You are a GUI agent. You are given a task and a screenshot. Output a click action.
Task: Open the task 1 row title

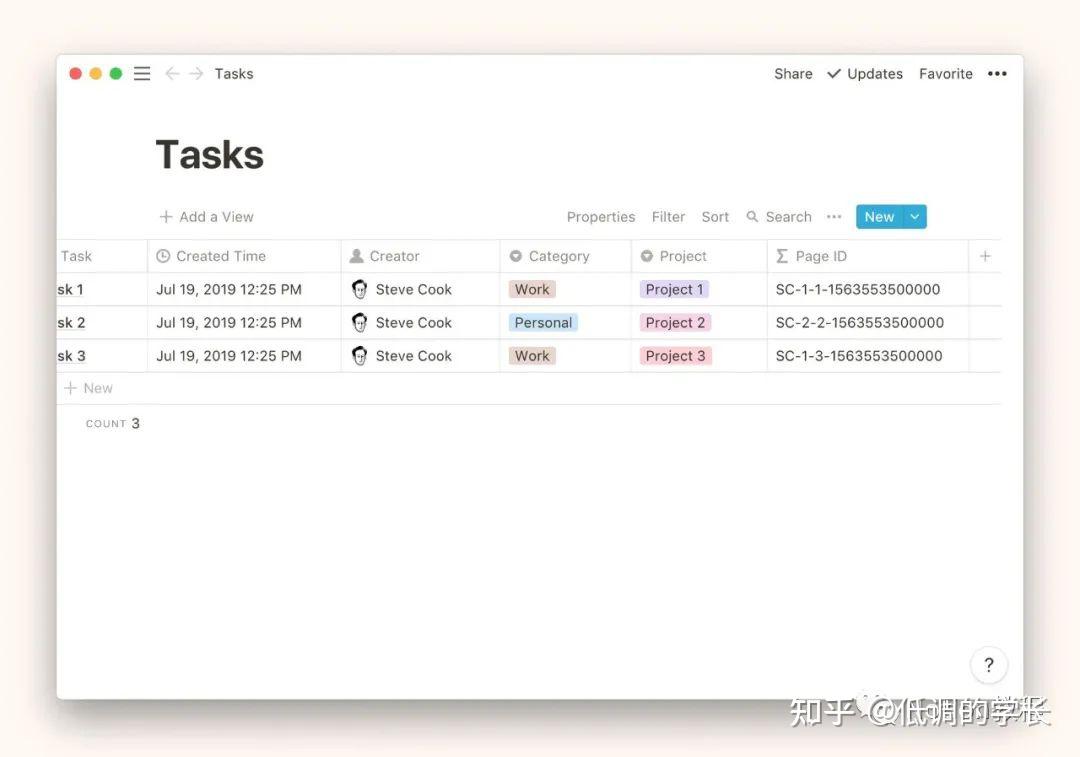click(71, 289)
